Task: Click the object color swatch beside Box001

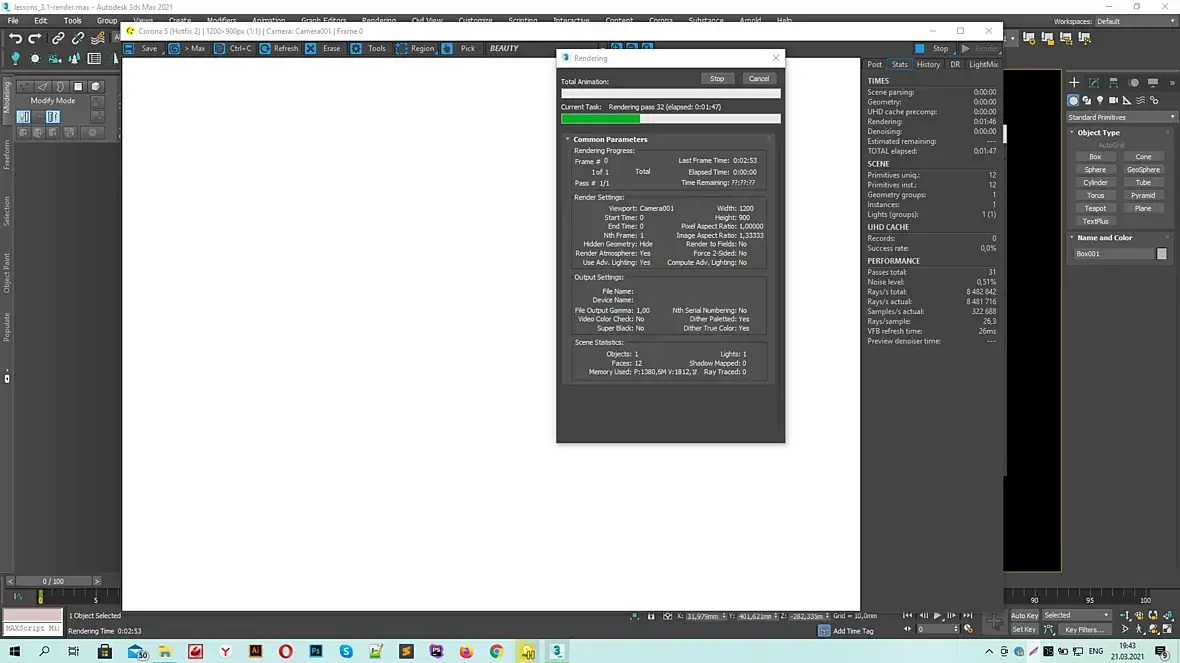Action: click(x=1161, y=254)
